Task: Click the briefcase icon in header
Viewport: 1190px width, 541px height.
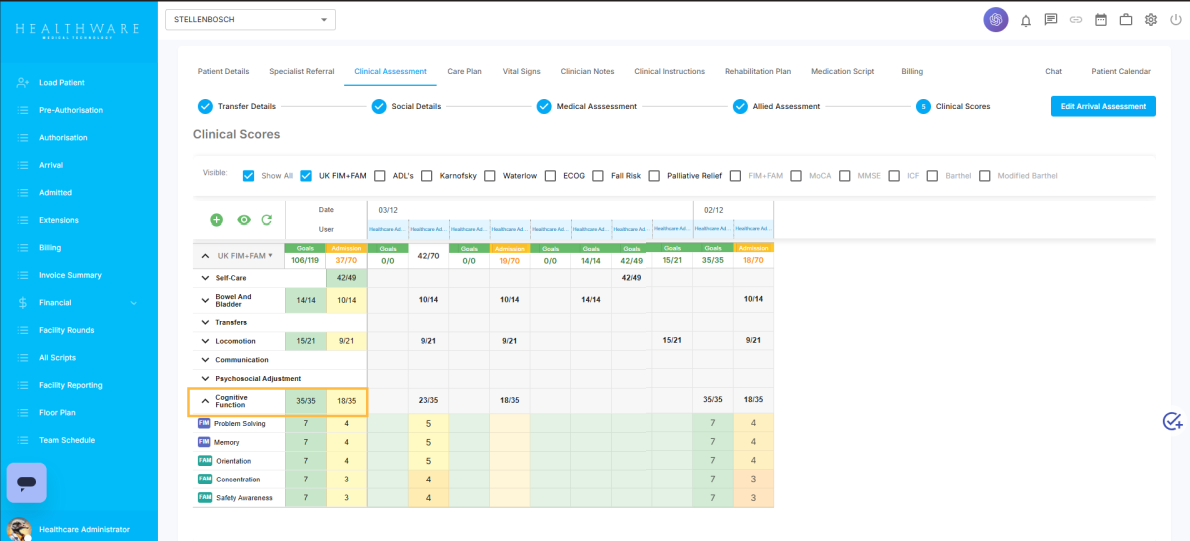Action: pyautogui.click(x=1126, y=20)
